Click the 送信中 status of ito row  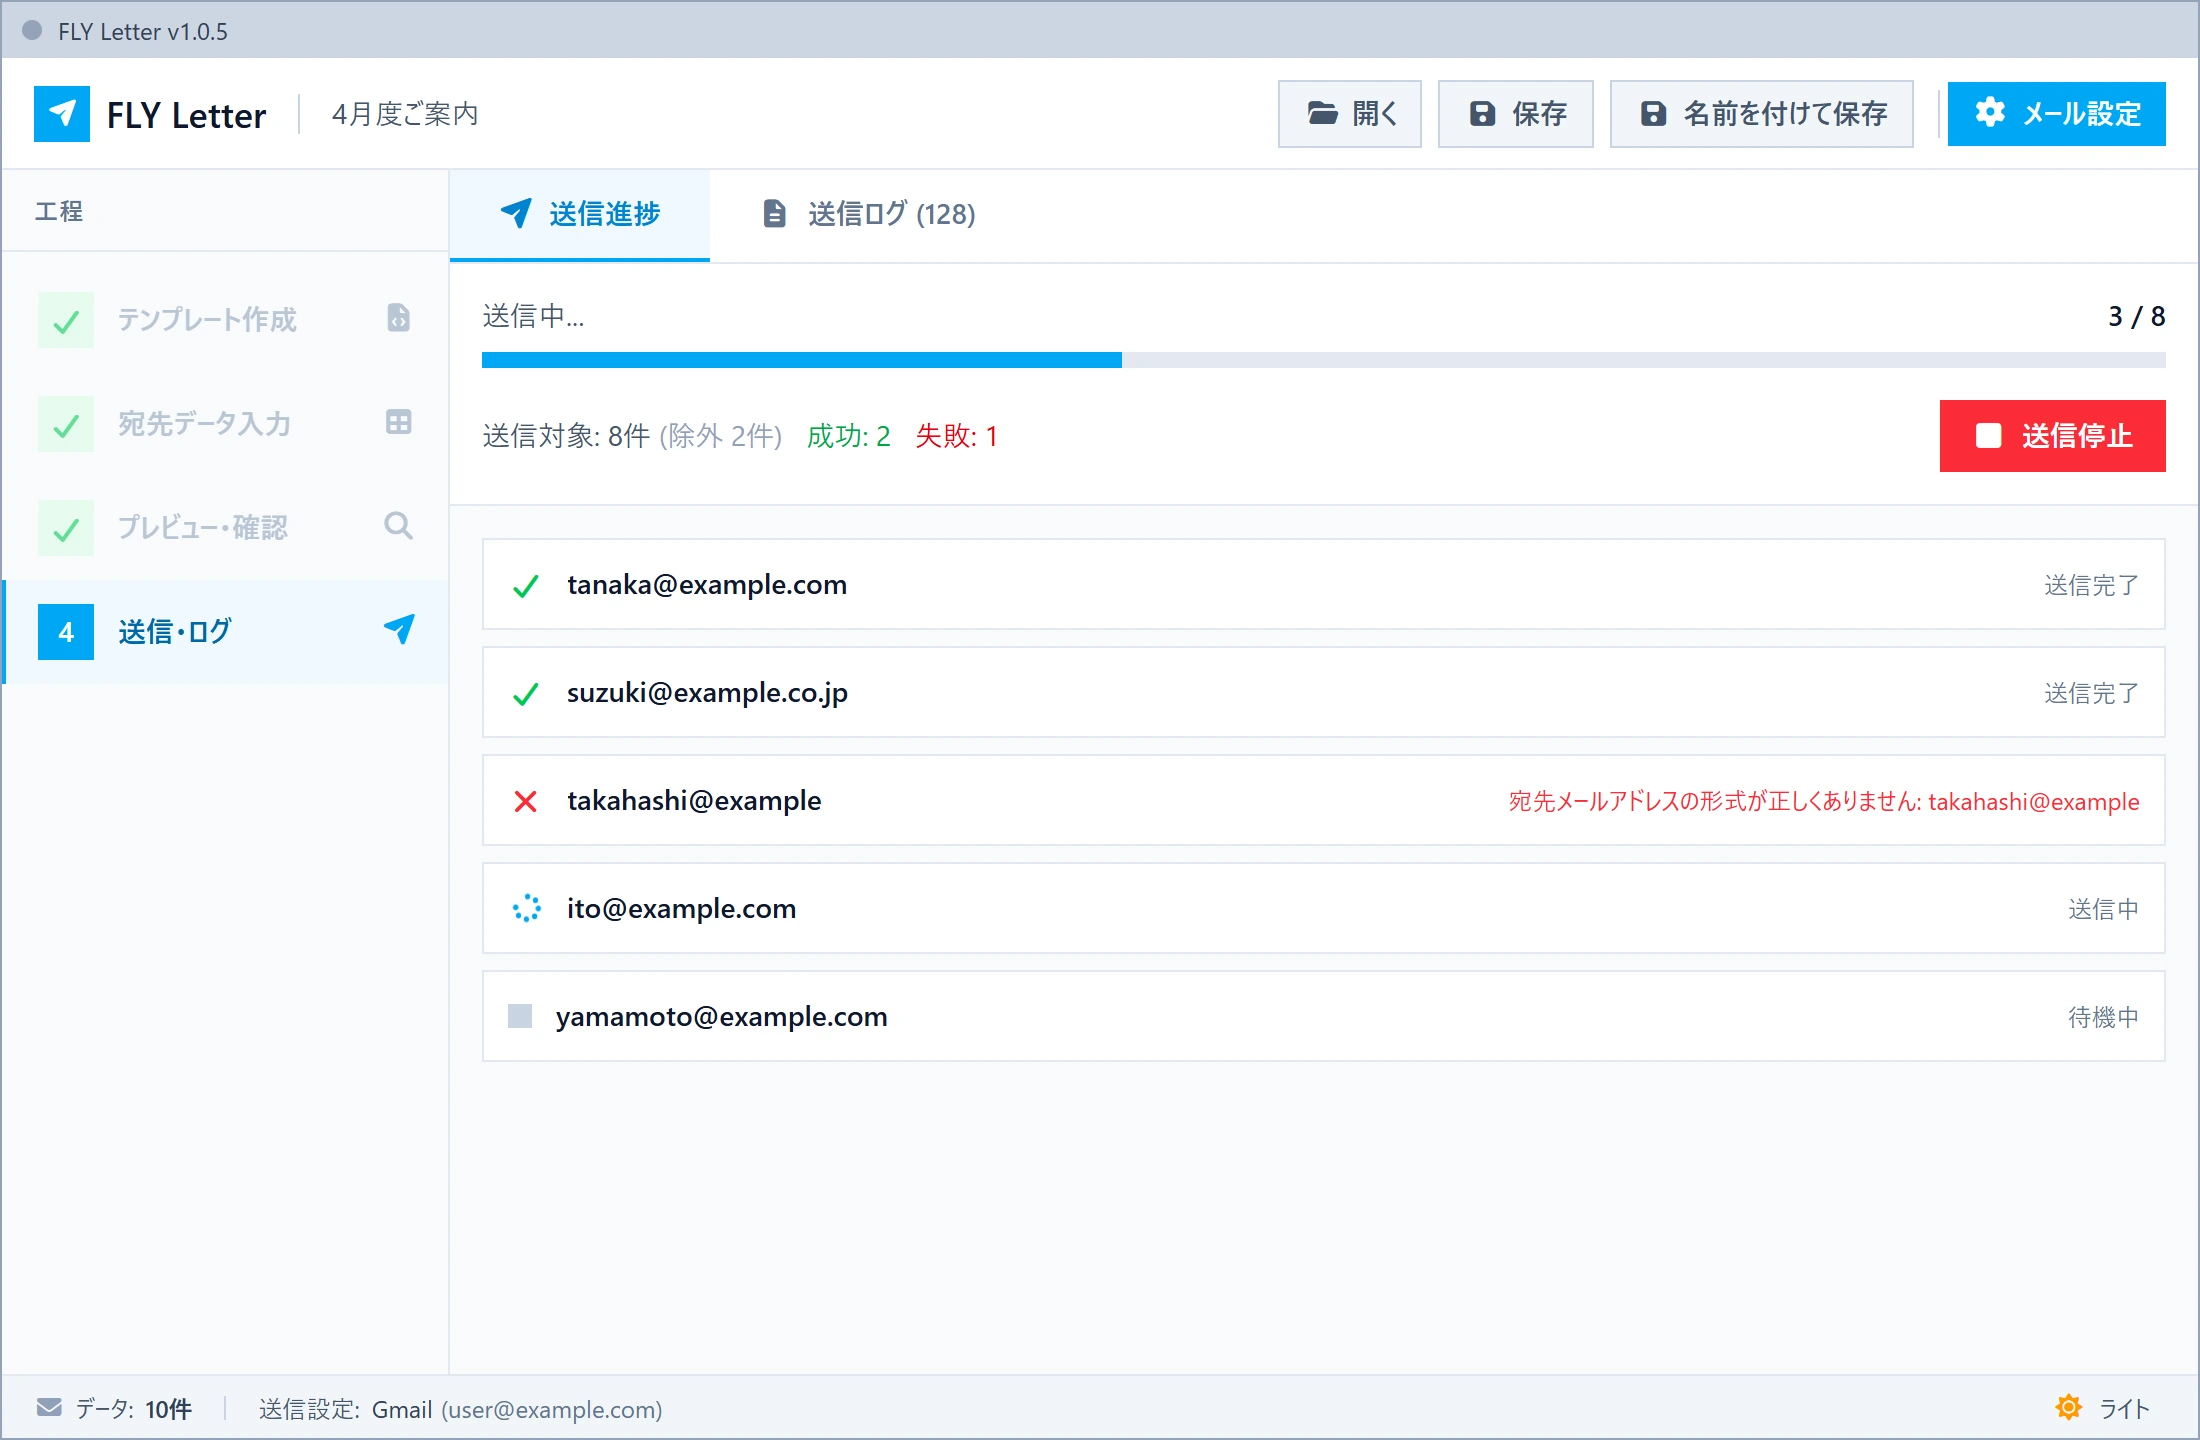tap(2103, 909)
